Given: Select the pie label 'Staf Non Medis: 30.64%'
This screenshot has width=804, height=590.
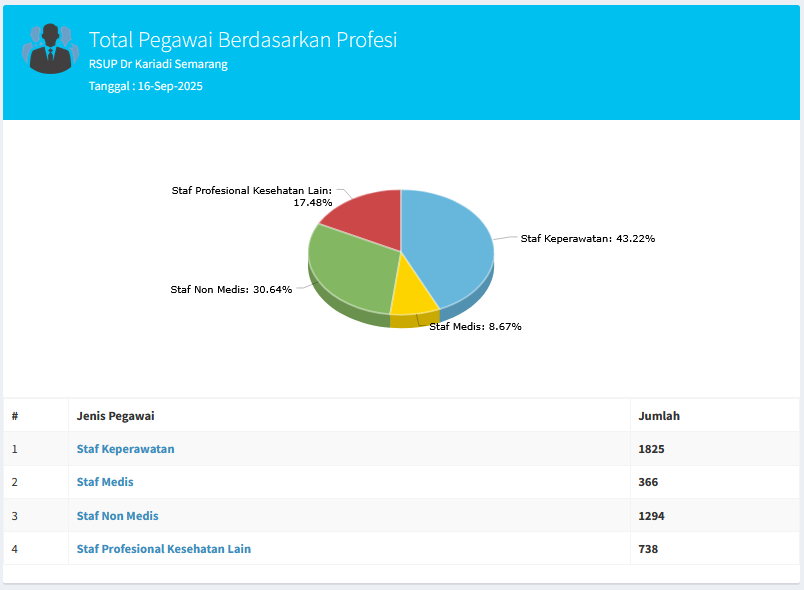Looking at the screenshot, I should click(x=231, y=290).
